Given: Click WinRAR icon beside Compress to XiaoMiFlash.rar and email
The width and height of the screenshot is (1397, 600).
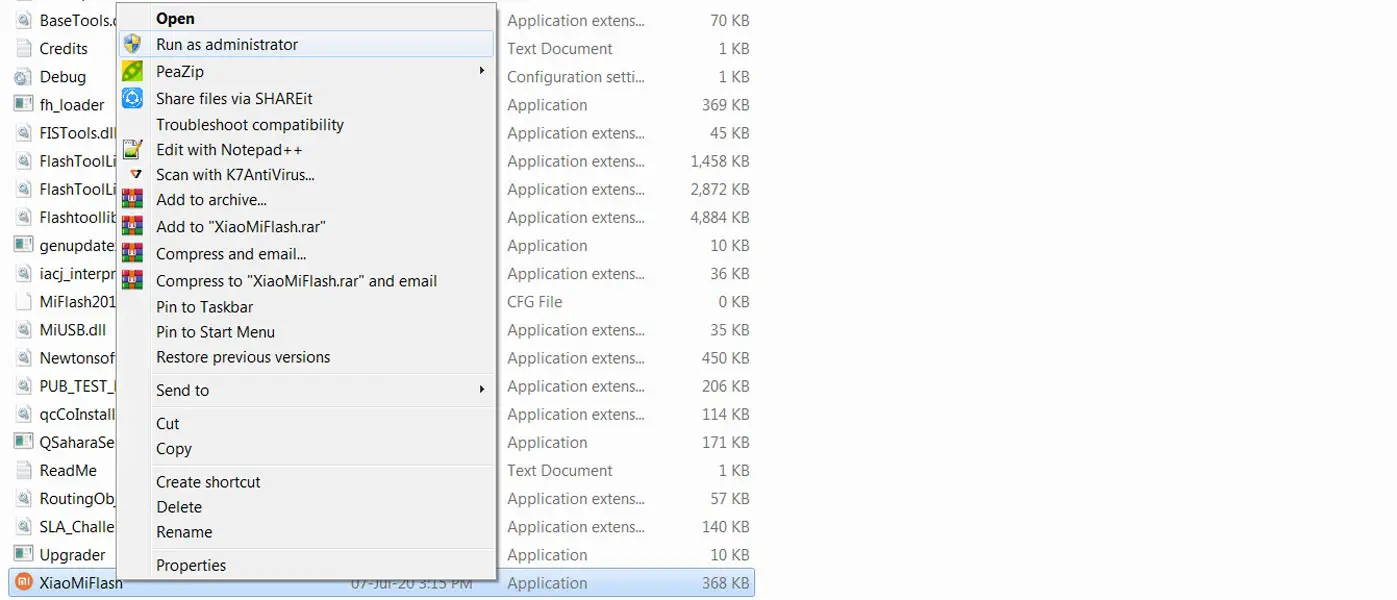Looking at the screenshot, I should (132, 280).
